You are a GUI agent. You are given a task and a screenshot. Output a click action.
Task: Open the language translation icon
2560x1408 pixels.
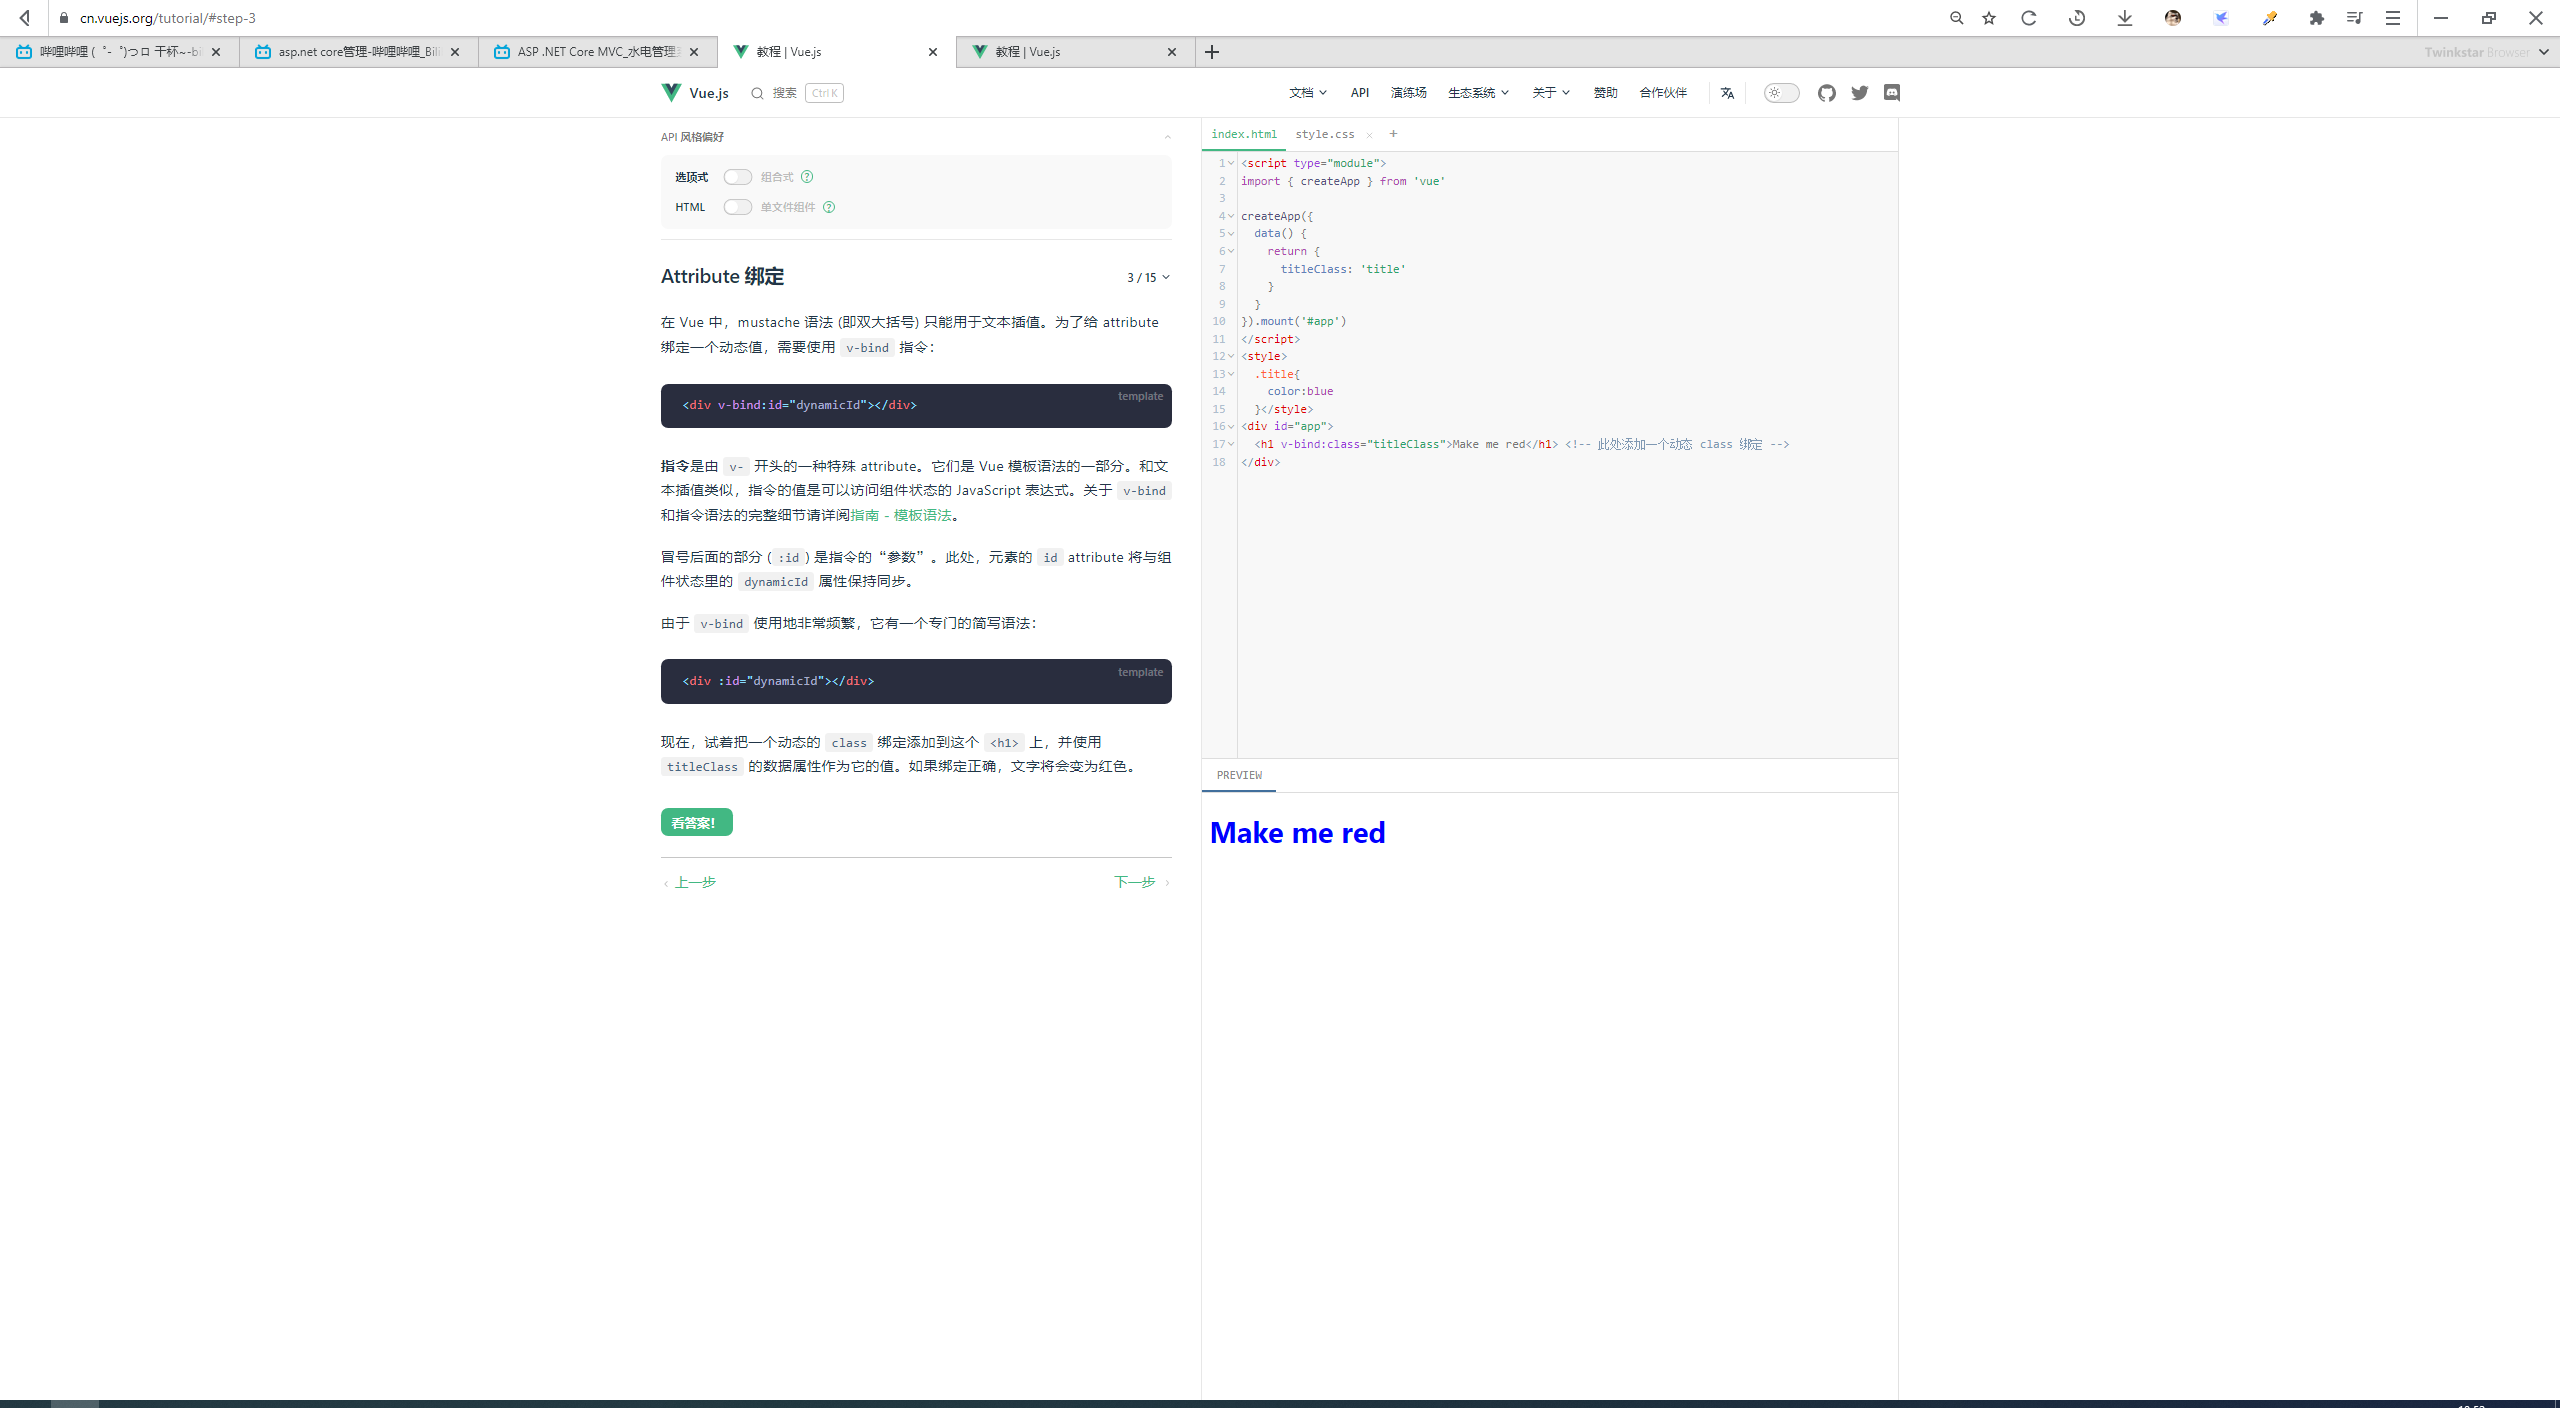coord(1727,93)
